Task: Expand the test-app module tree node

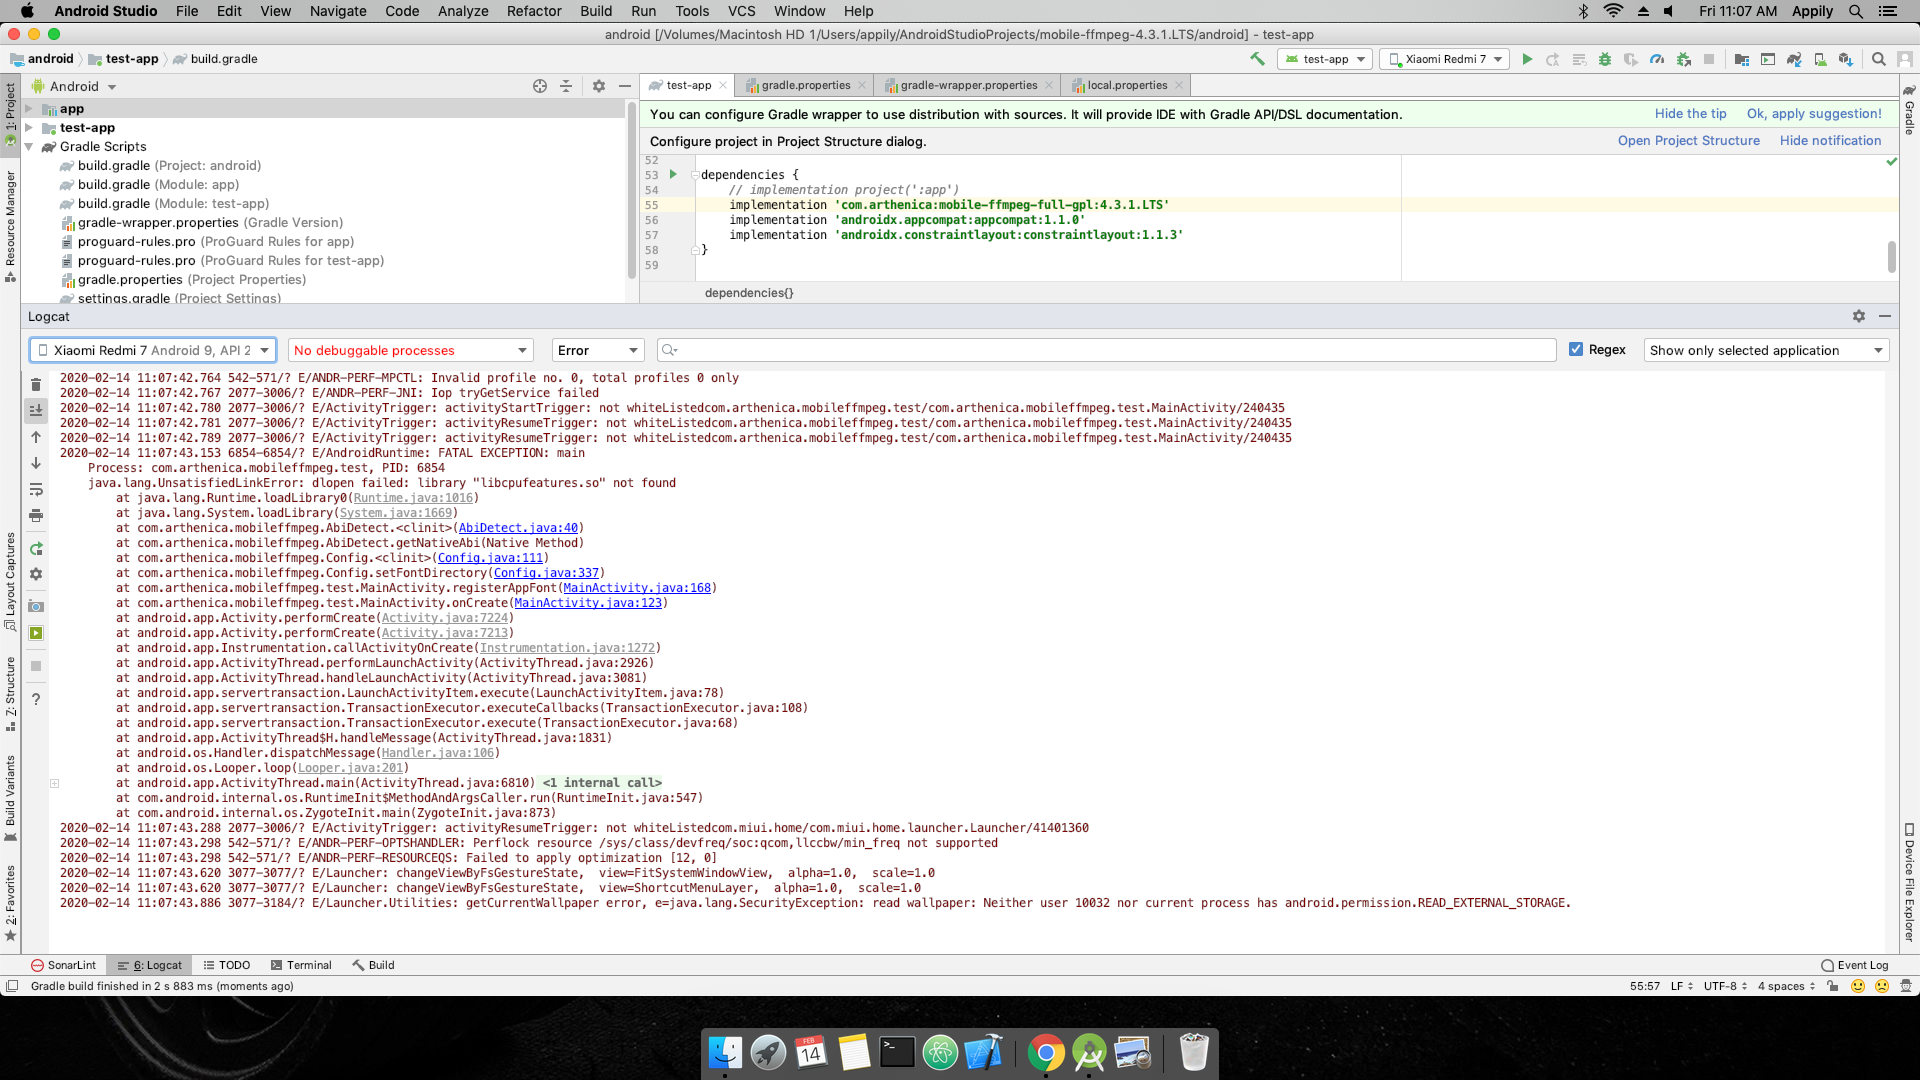Action: pyautogui.click(x=29, y=128)
